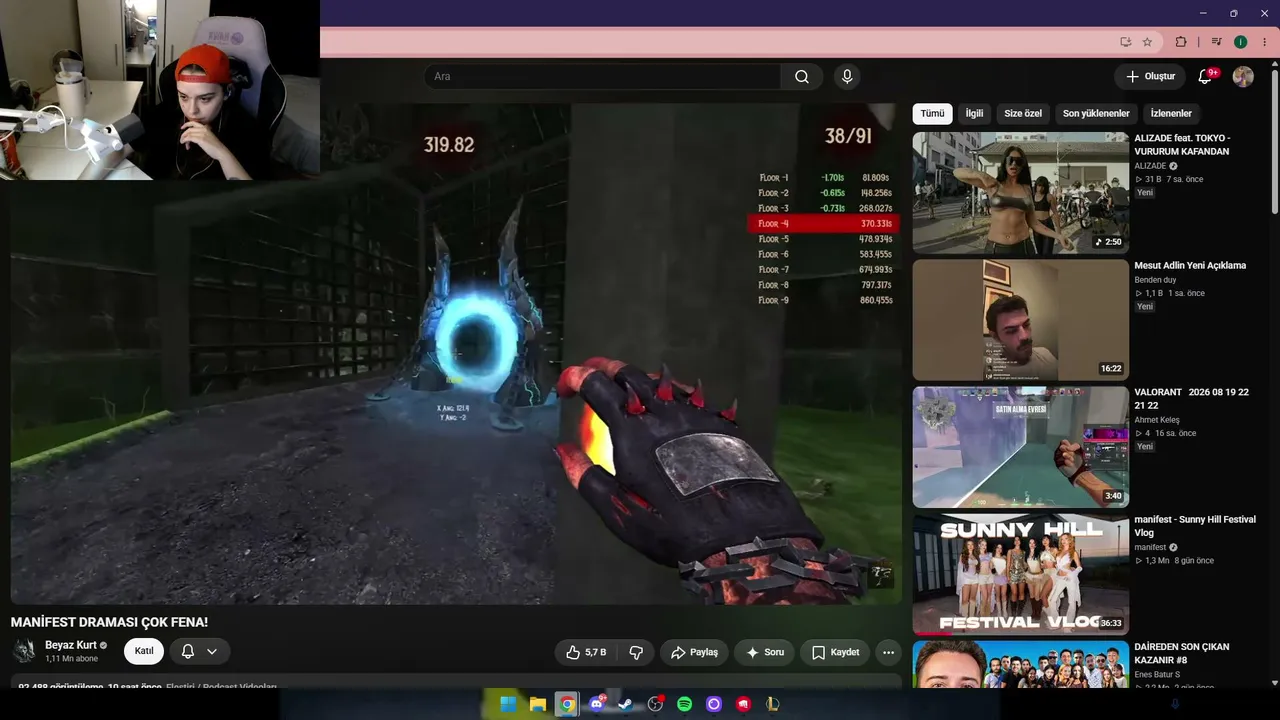Image resolution: width=1280 pixels, height=720 pixels.
Task: Select the İzlenenler filter chip
Action: (1171, 113)
